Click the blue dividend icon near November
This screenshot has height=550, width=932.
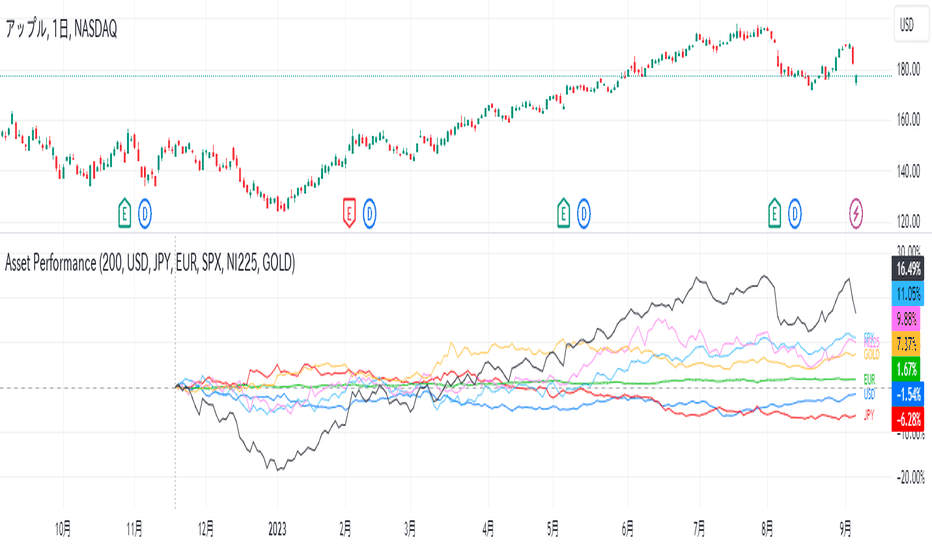pyautogui.click(x=145, y=213)
